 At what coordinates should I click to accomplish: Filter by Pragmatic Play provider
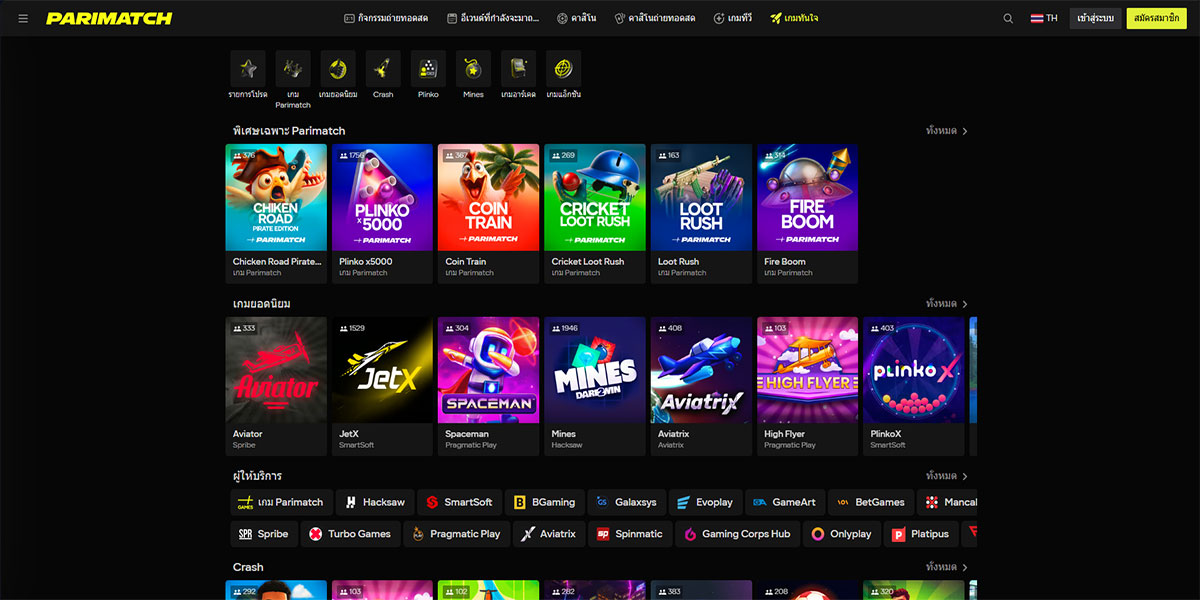[x=455, y=534]
